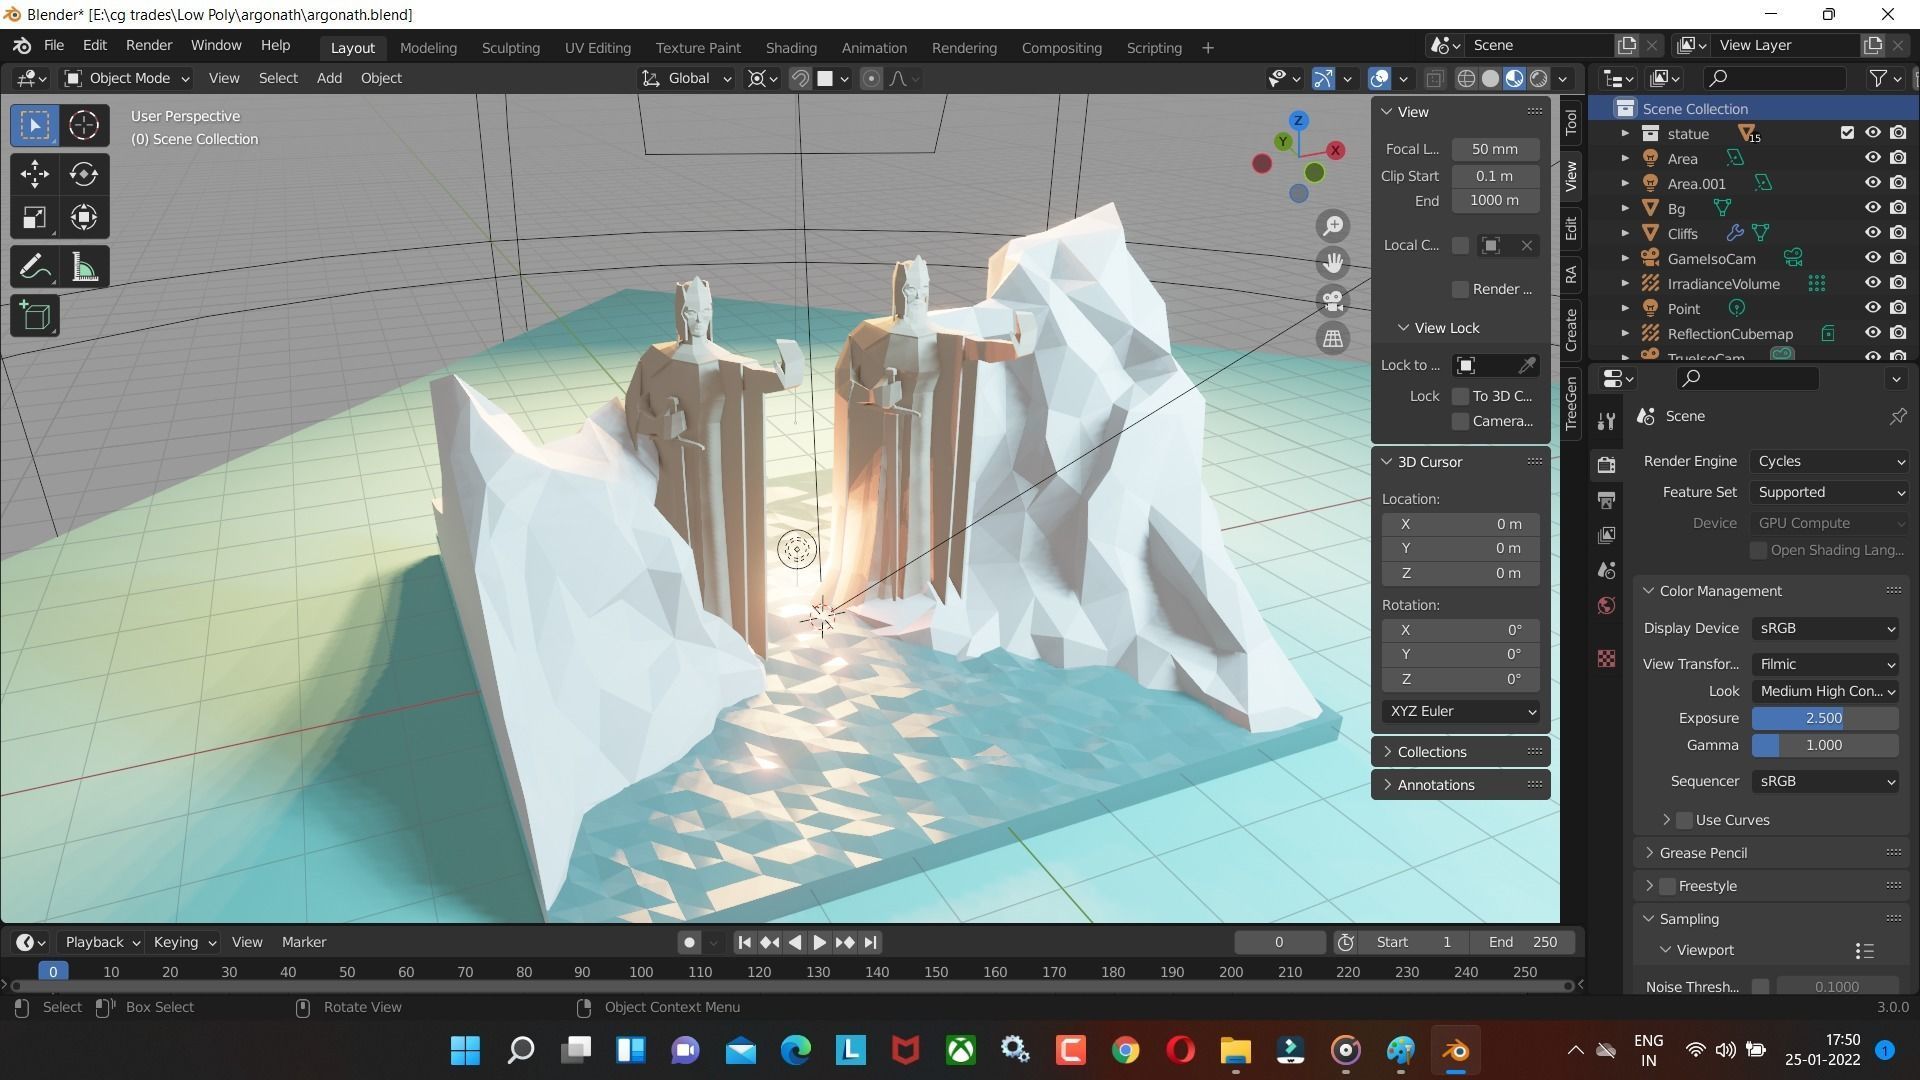Switch to rendered viewport shading
This screenshot has width=1920, height=1080.
click(1539, 78)
